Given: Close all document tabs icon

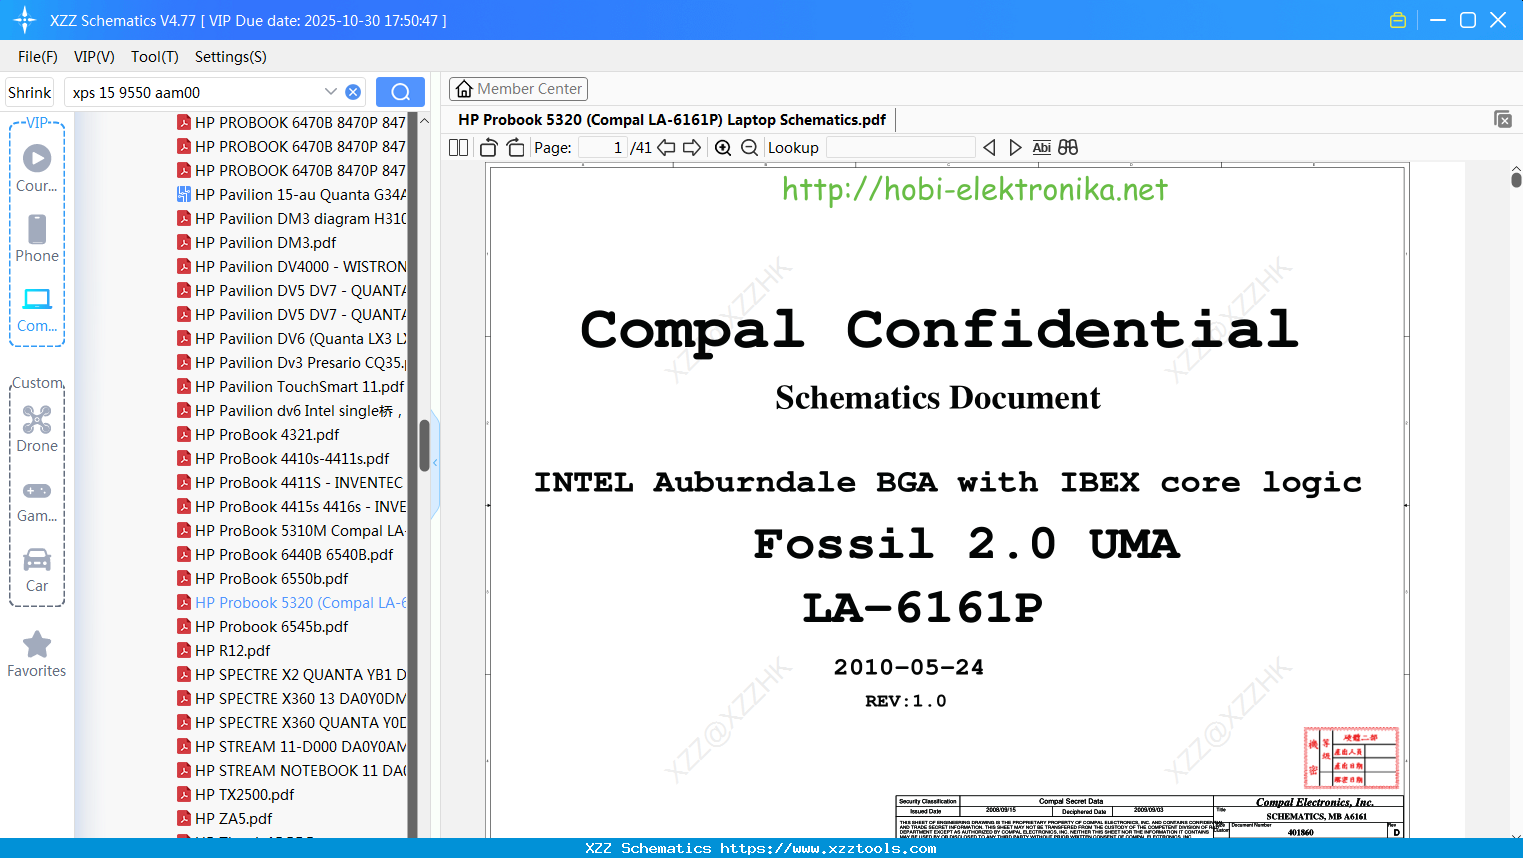Looking at the screenshot, I should (1503, 119).
